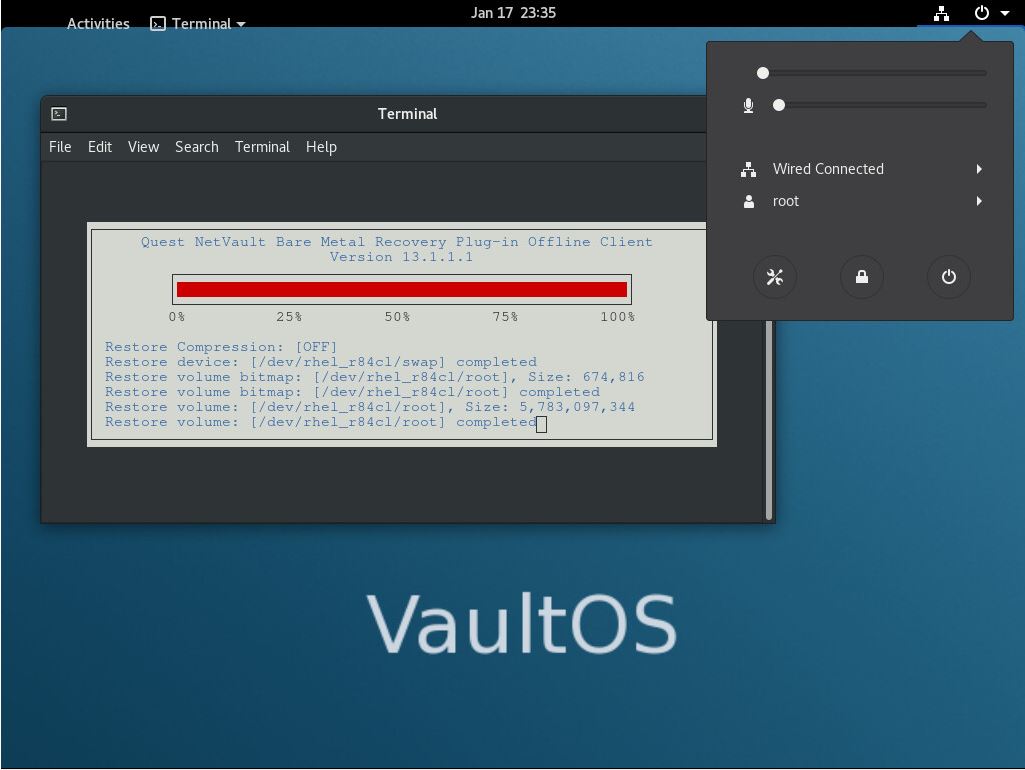Click the 'Version 13.1.1.1' text
Screen dimensions: 1025x770
[401, 257]
